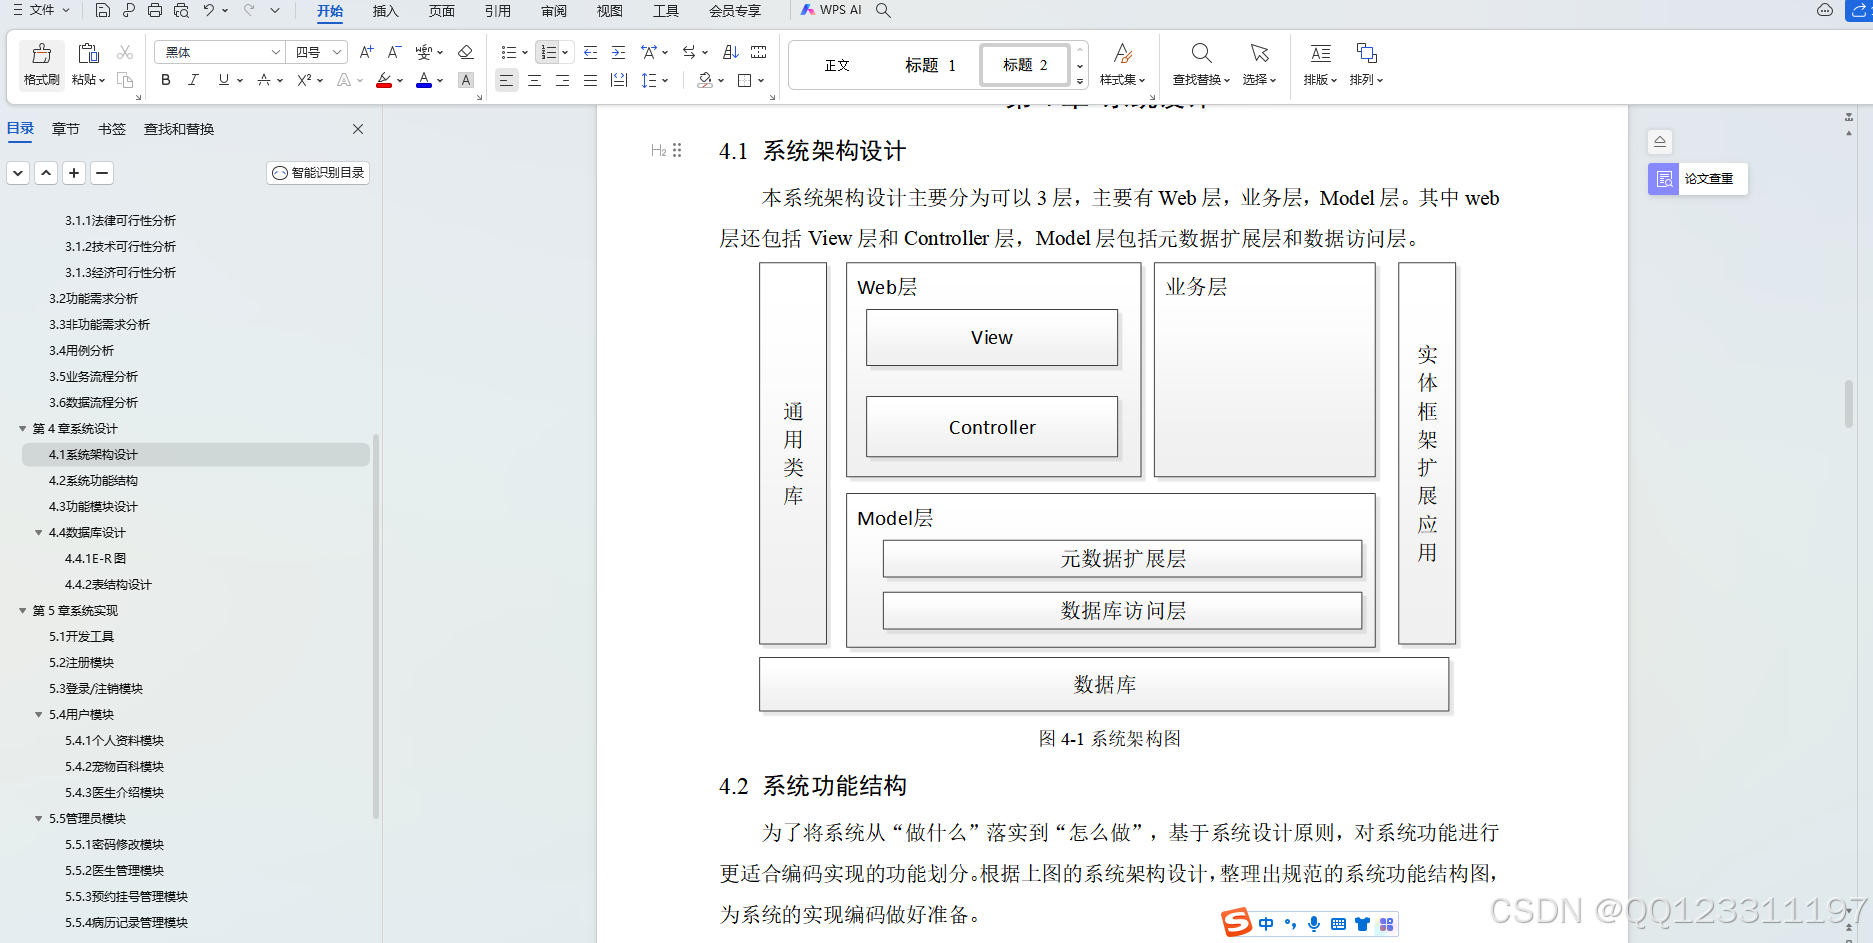The width and height of the screenshot is (1873, 943).
Task: Increase indent icon
Action: point(618,52)
